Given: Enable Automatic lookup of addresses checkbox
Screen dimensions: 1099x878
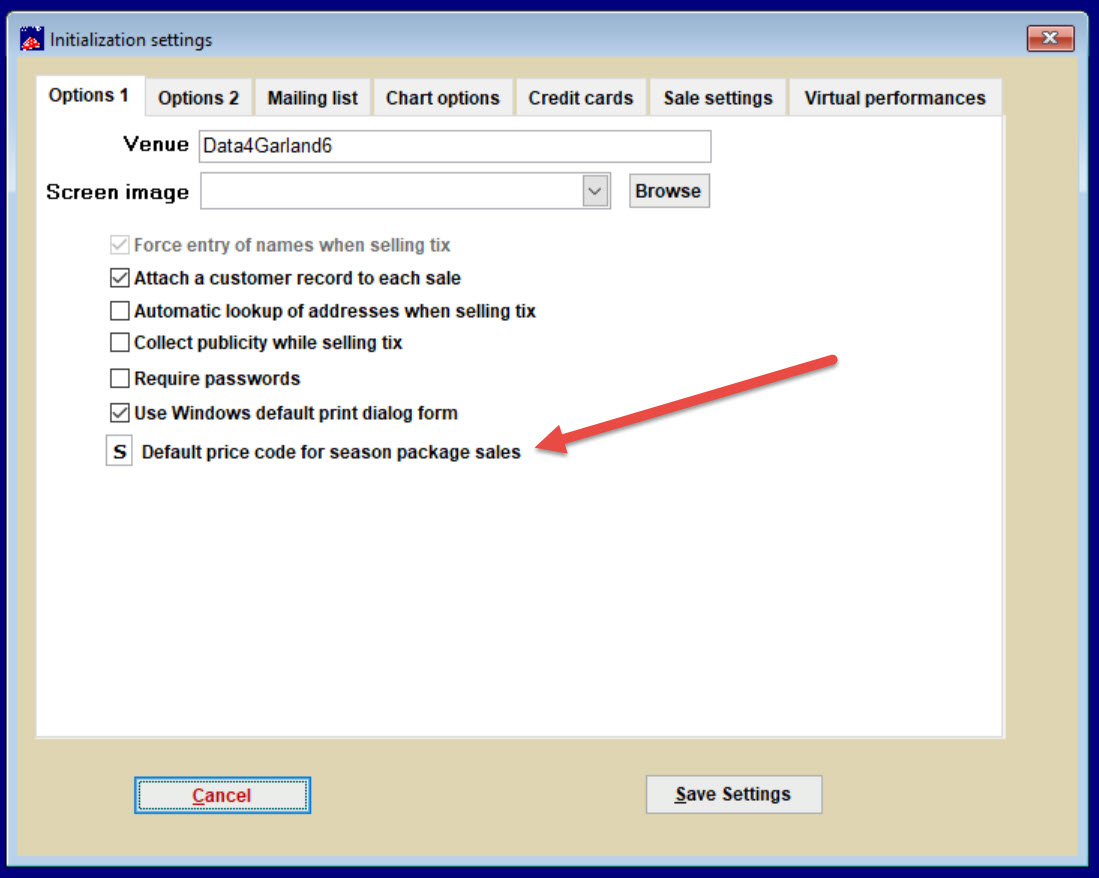Looking at the screenshot, I should [x=120, y=310].
